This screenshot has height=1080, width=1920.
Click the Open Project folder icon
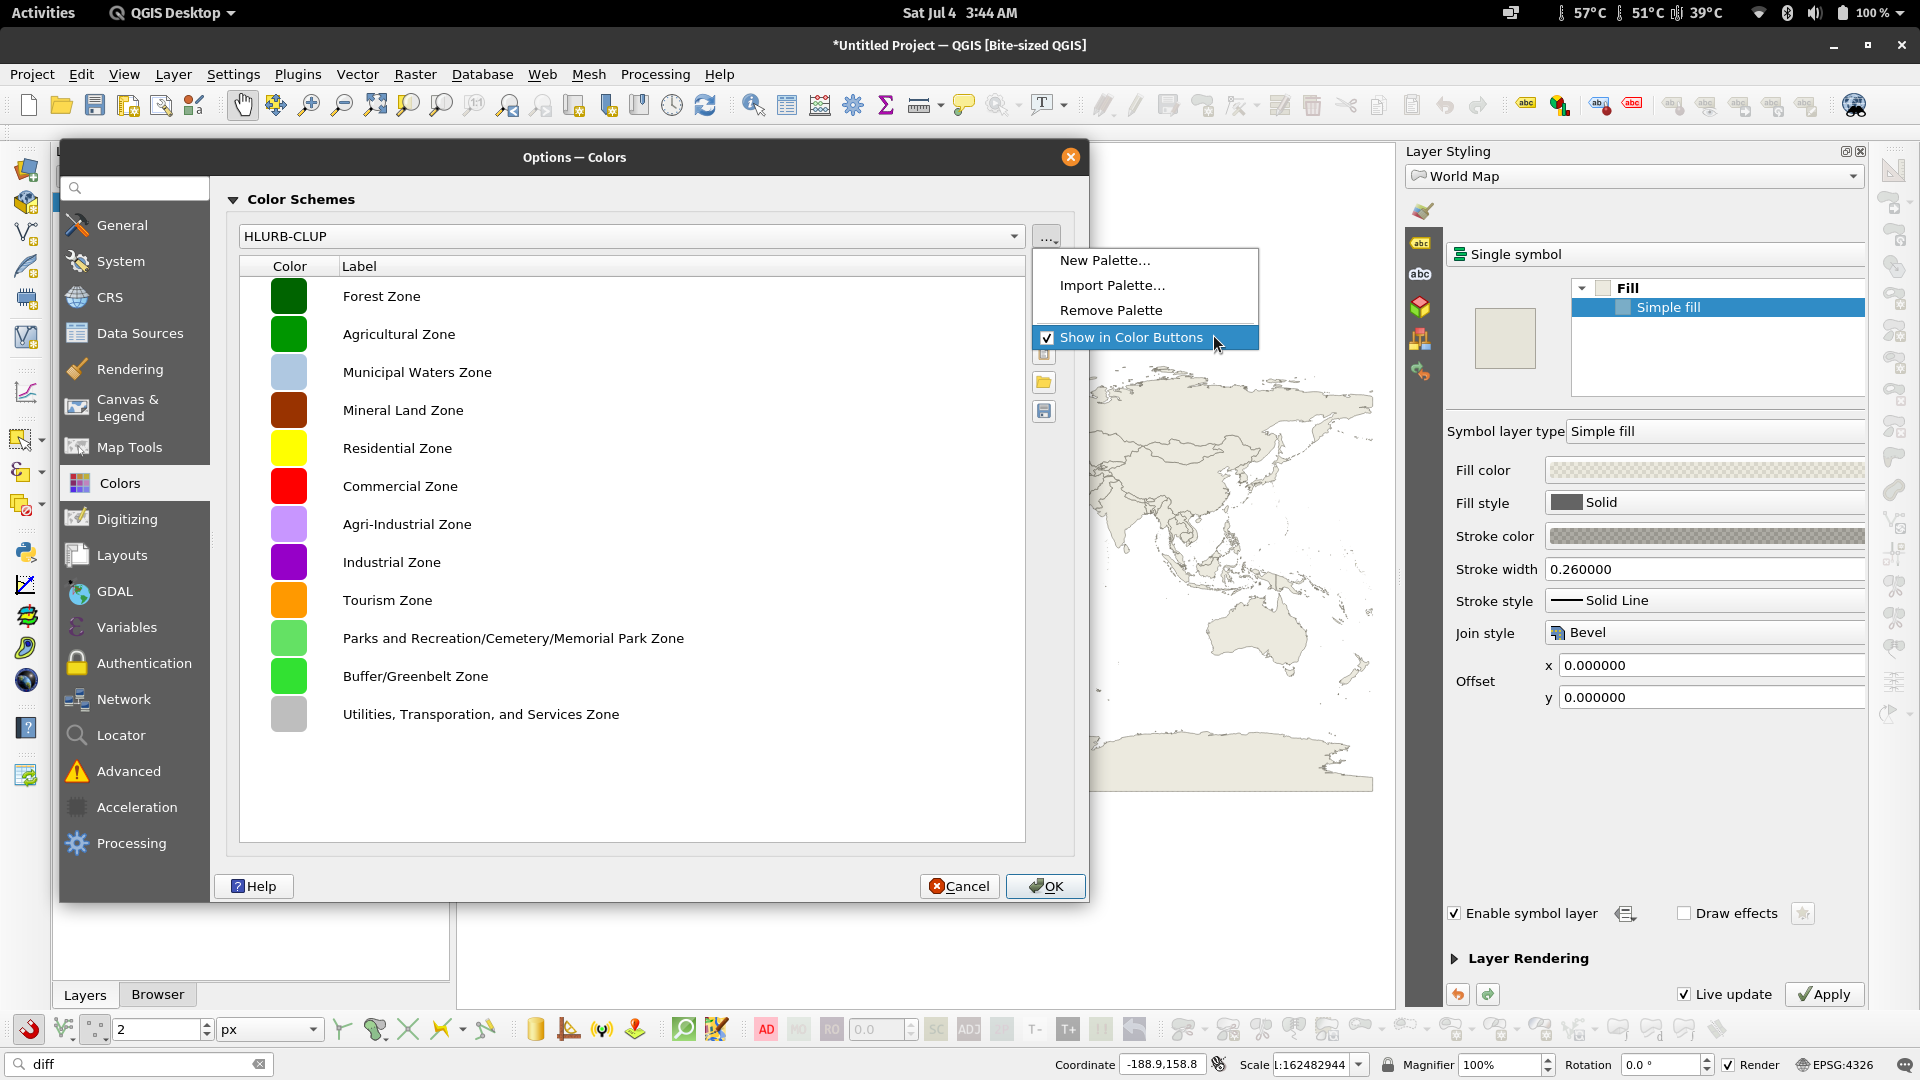[62, 105]
